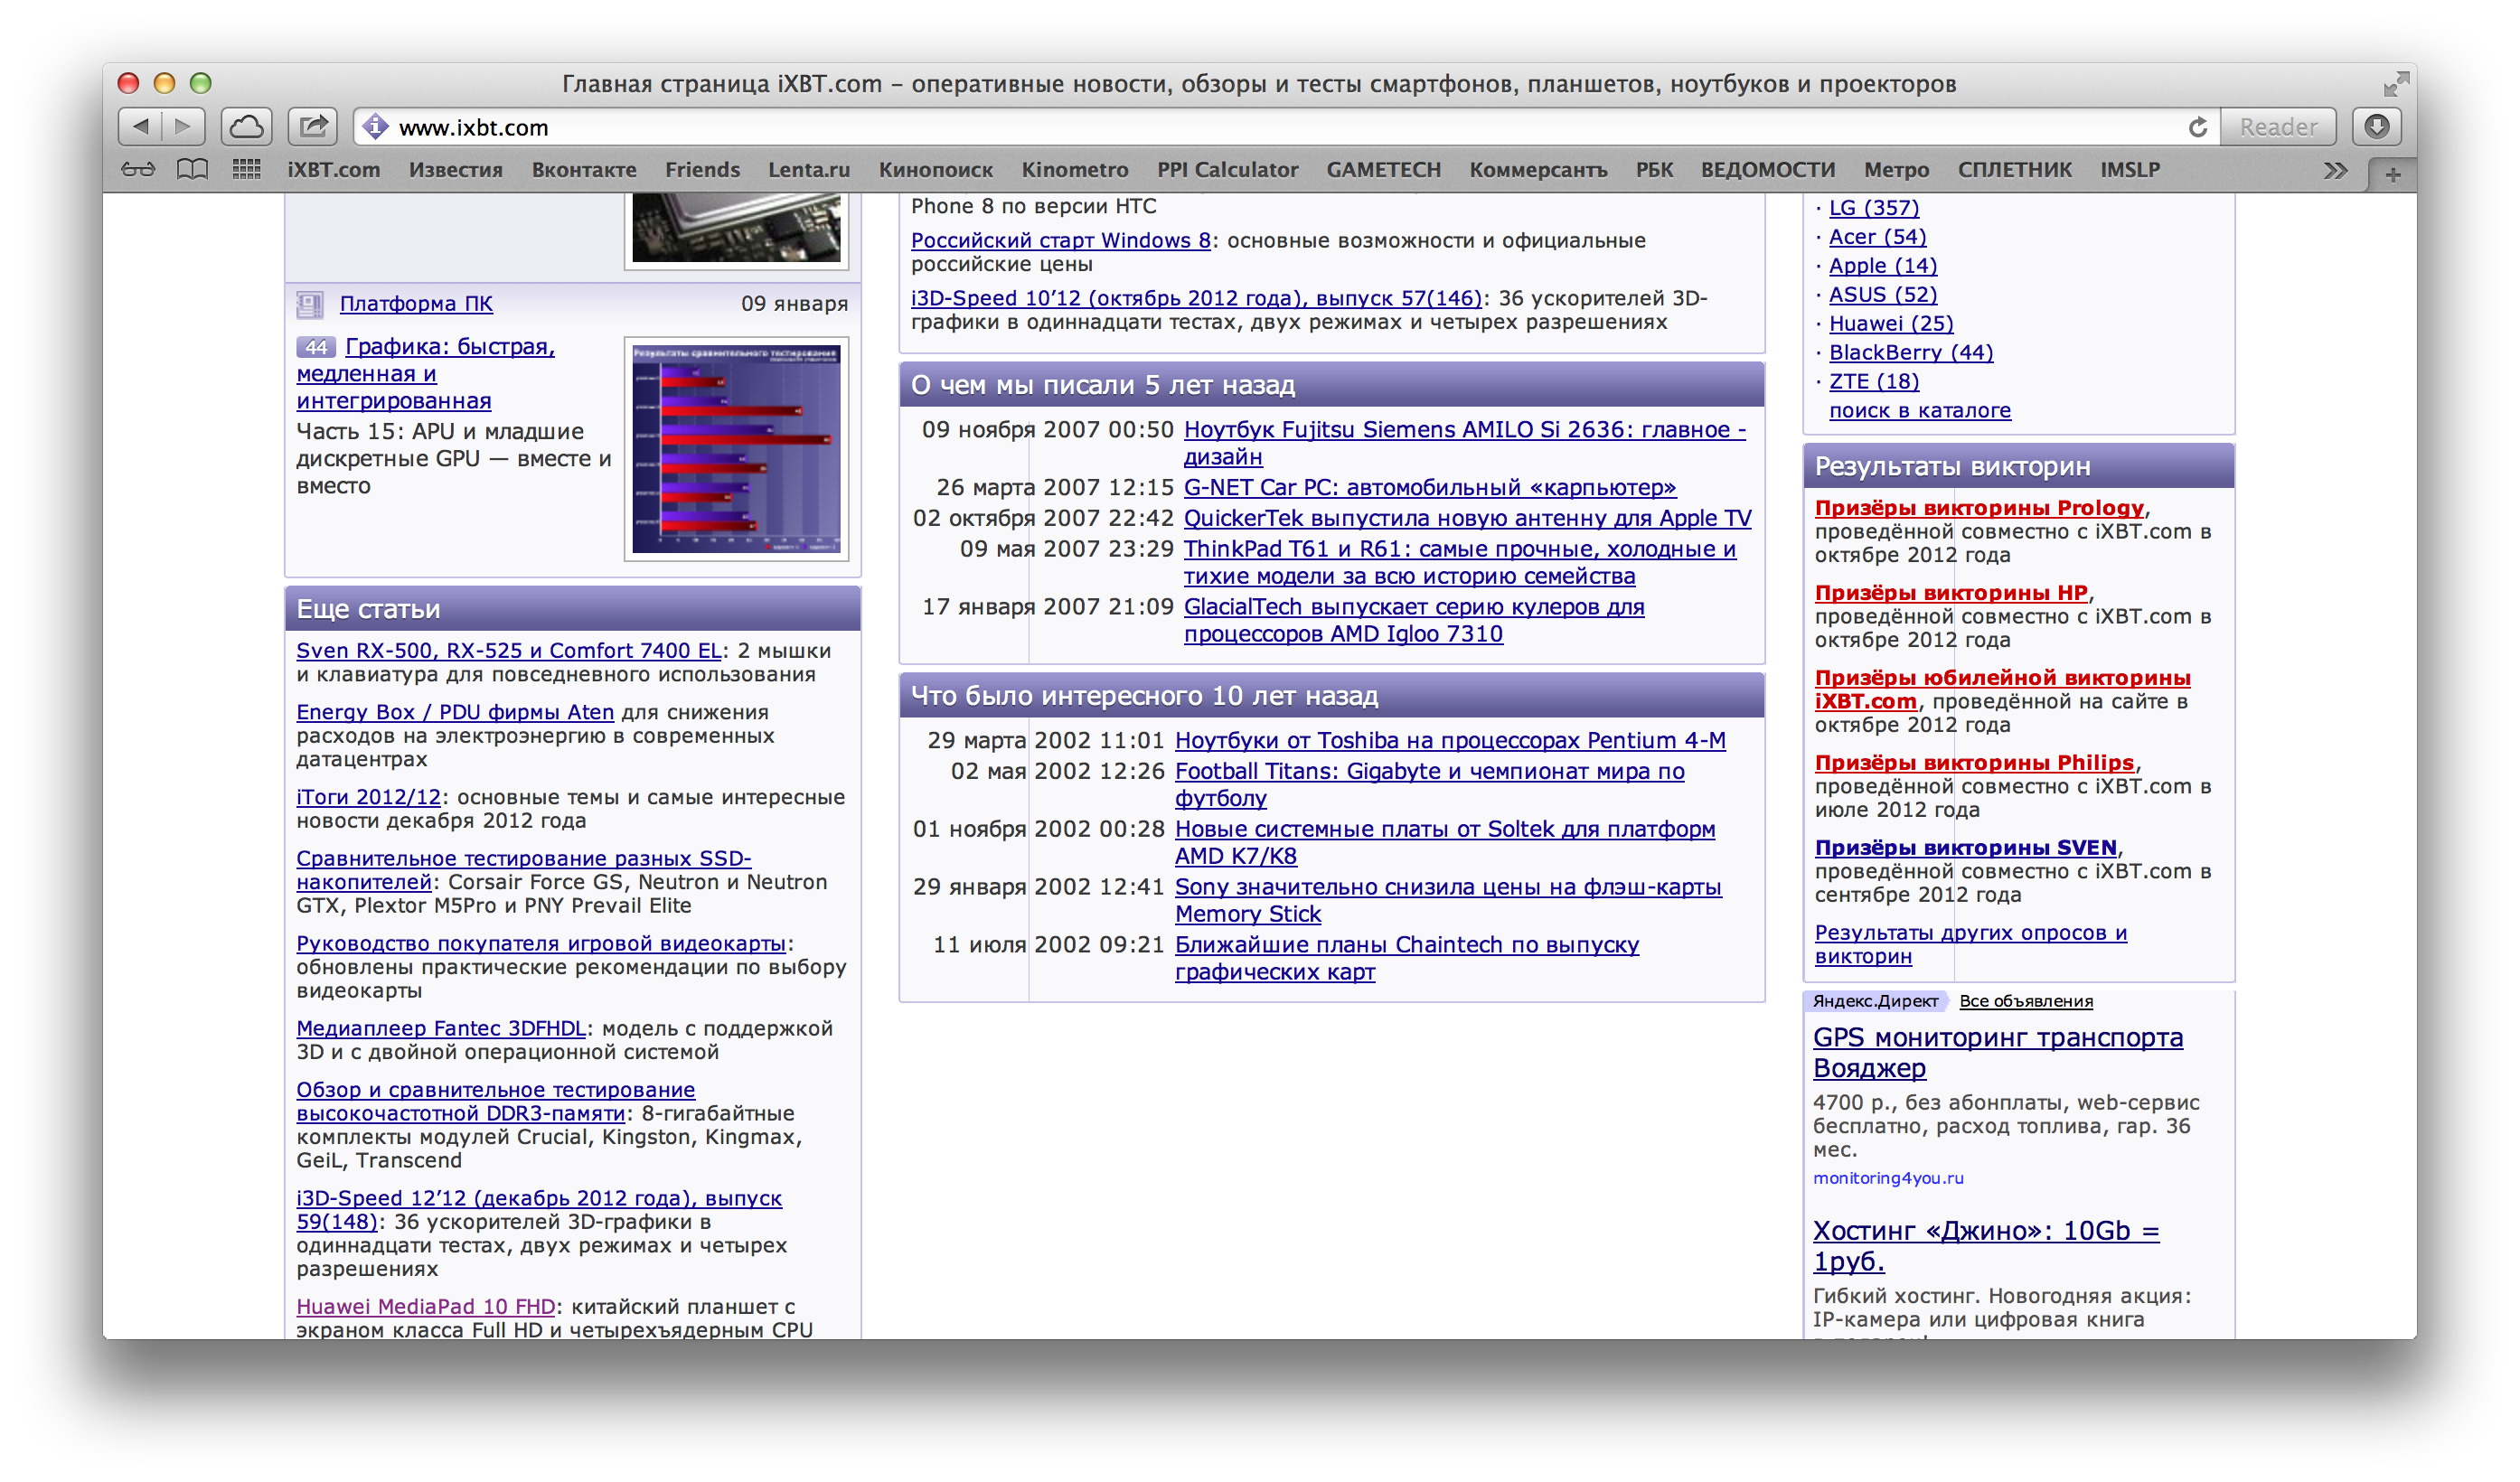Click the Safari forward arrow button
This screenshot has height=1482, width=2520.
point(183,127)
